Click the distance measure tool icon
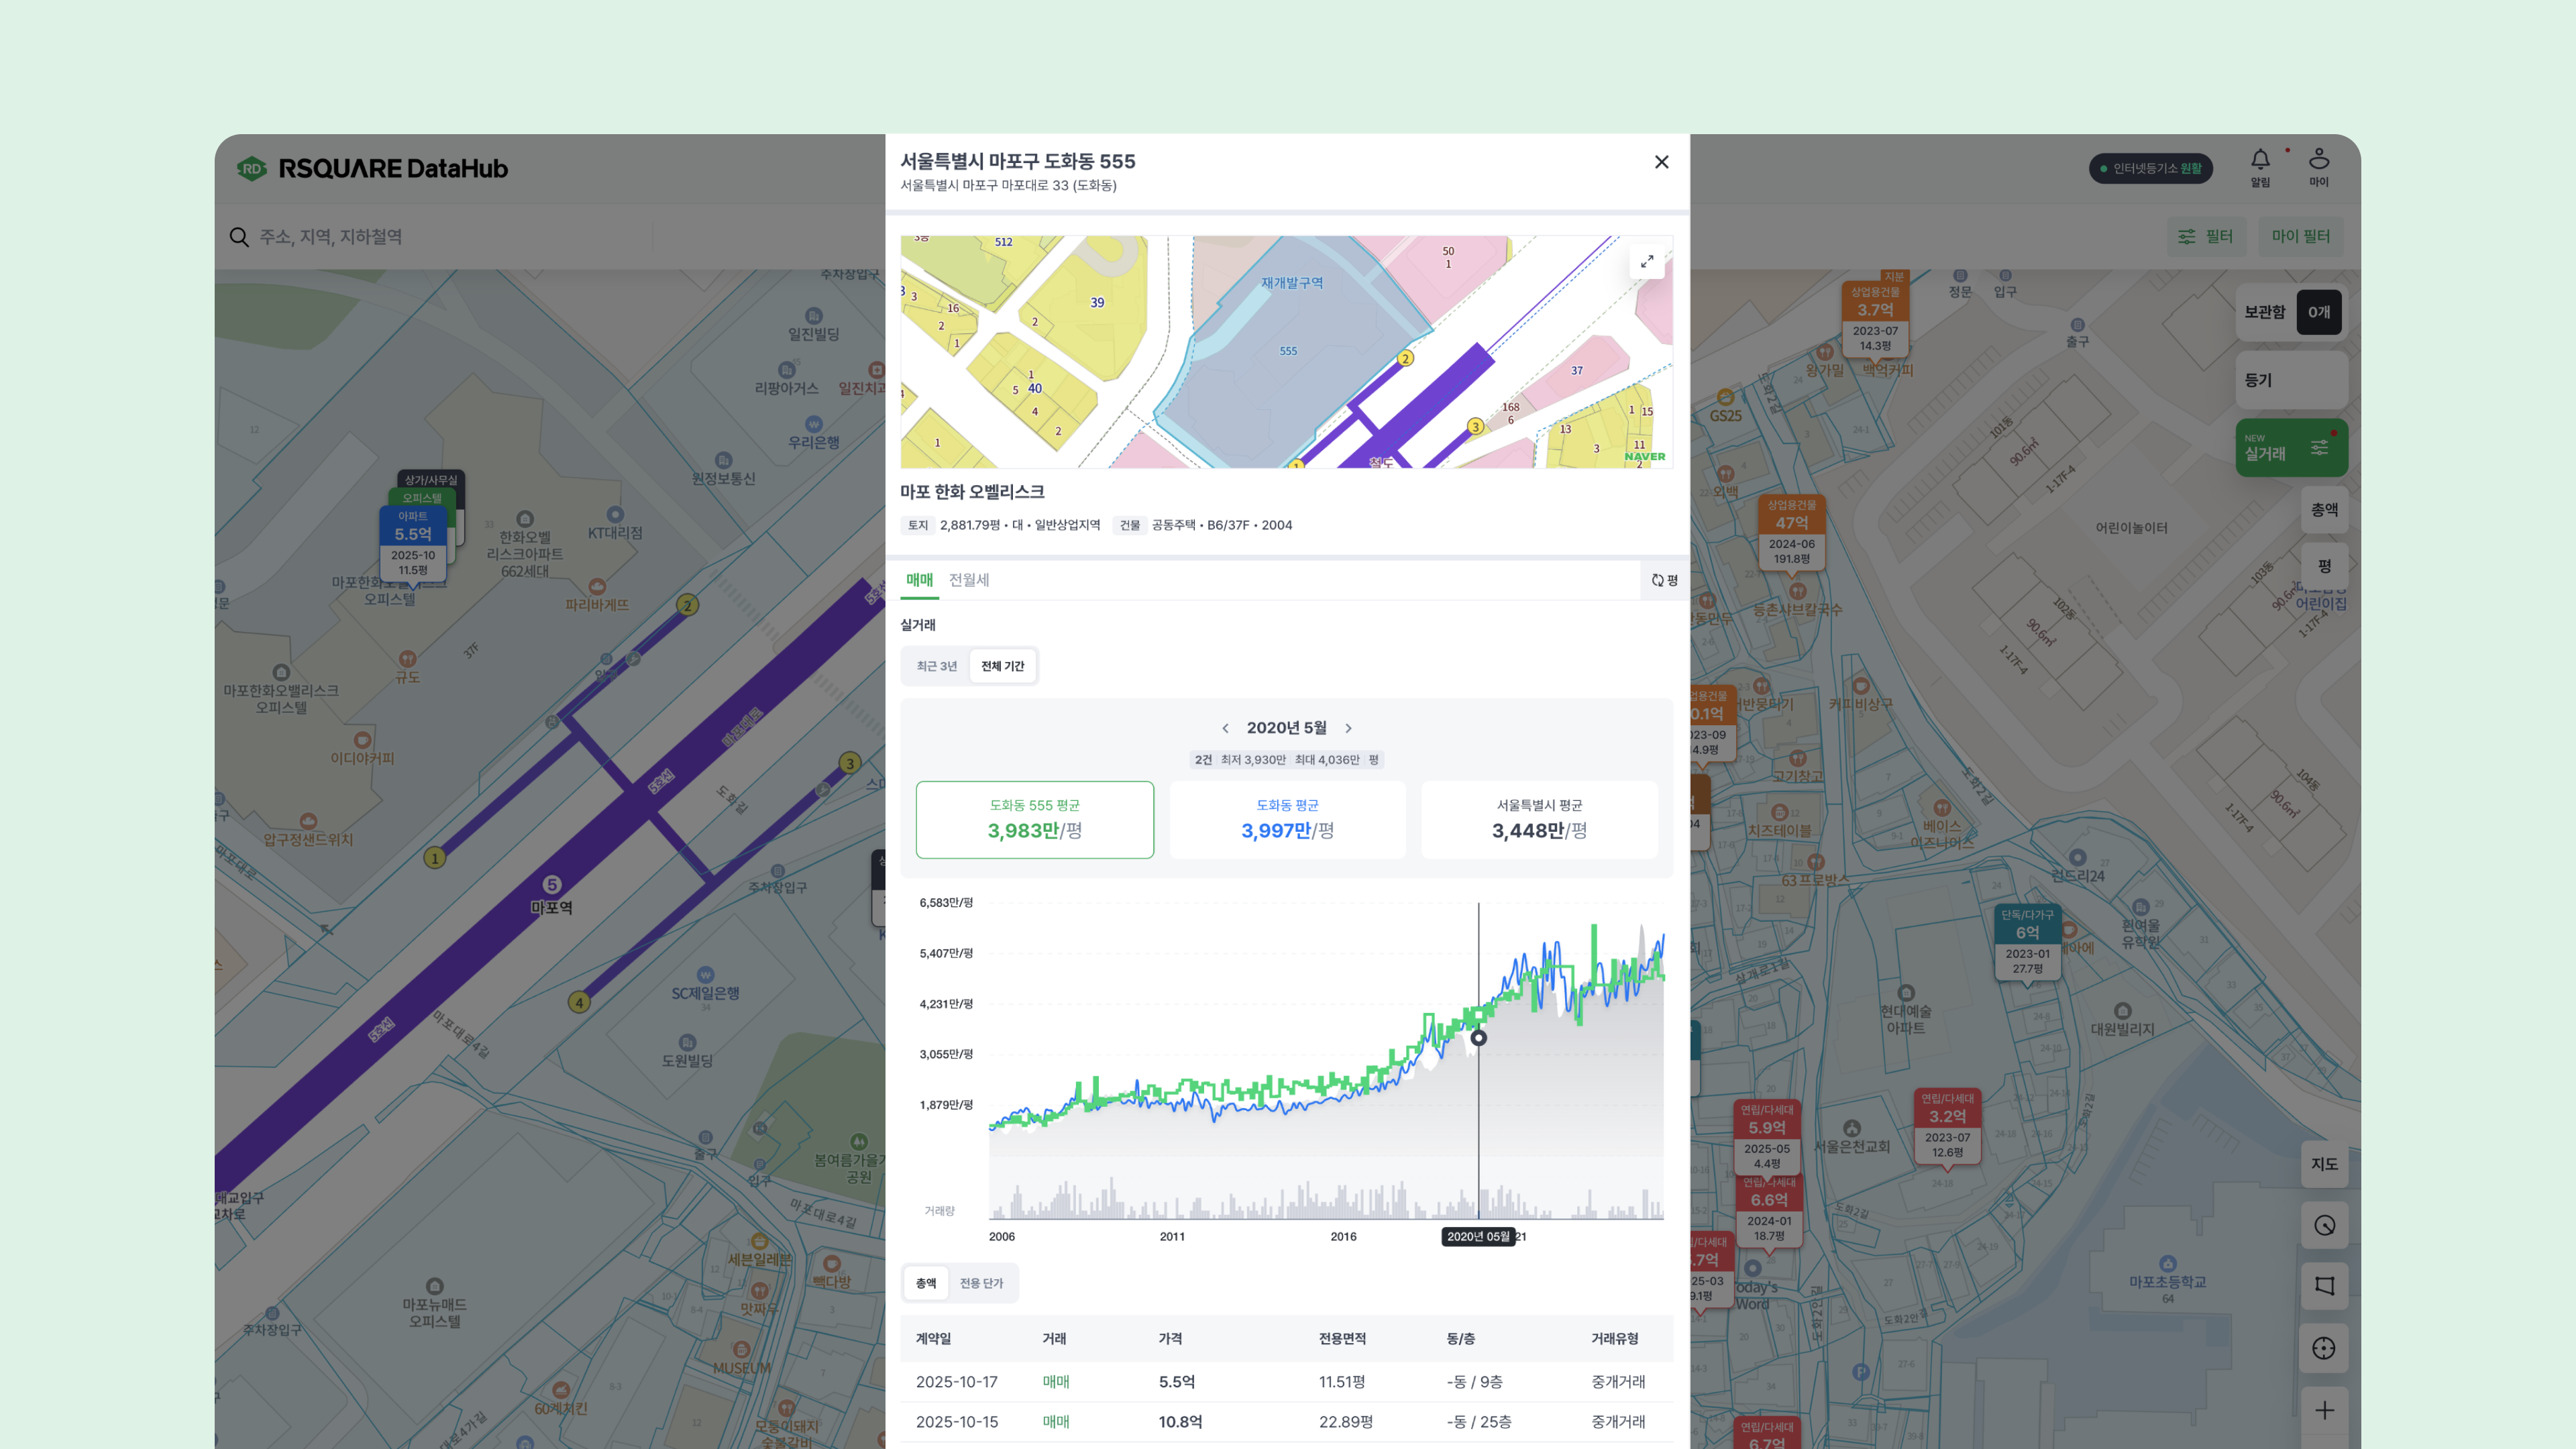 pos(2324,1225)
